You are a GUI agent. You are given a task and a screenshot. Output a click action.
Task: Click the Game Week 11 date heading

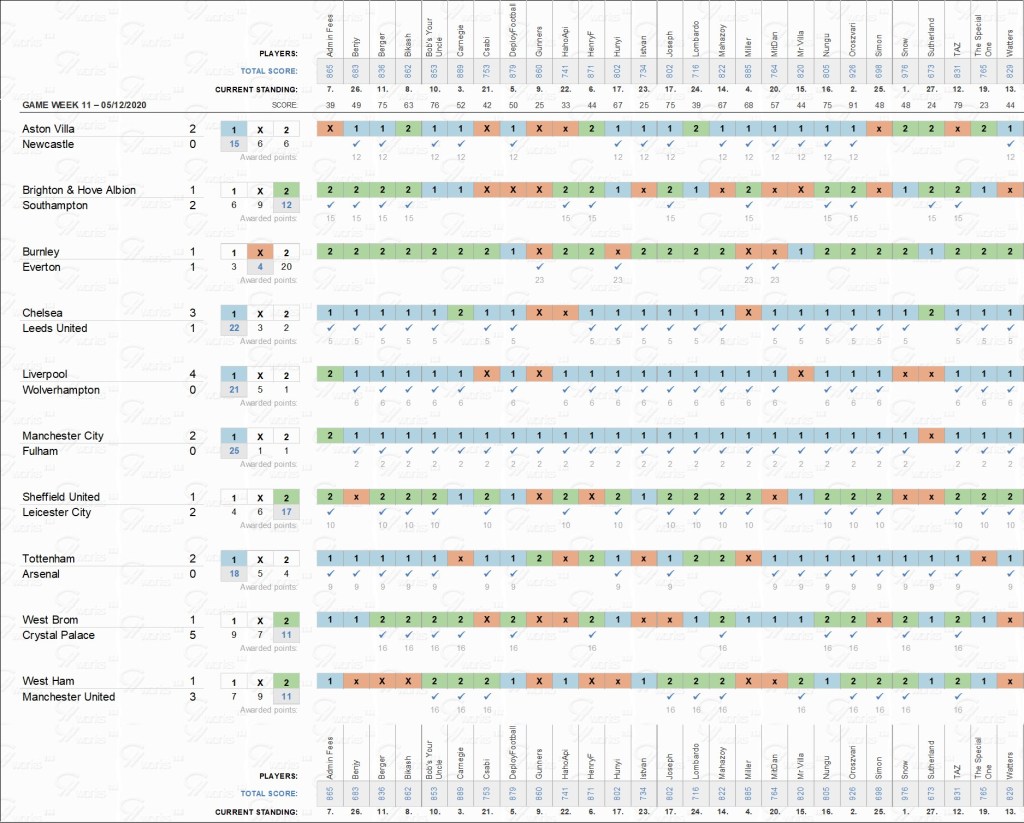click(84, 104)
